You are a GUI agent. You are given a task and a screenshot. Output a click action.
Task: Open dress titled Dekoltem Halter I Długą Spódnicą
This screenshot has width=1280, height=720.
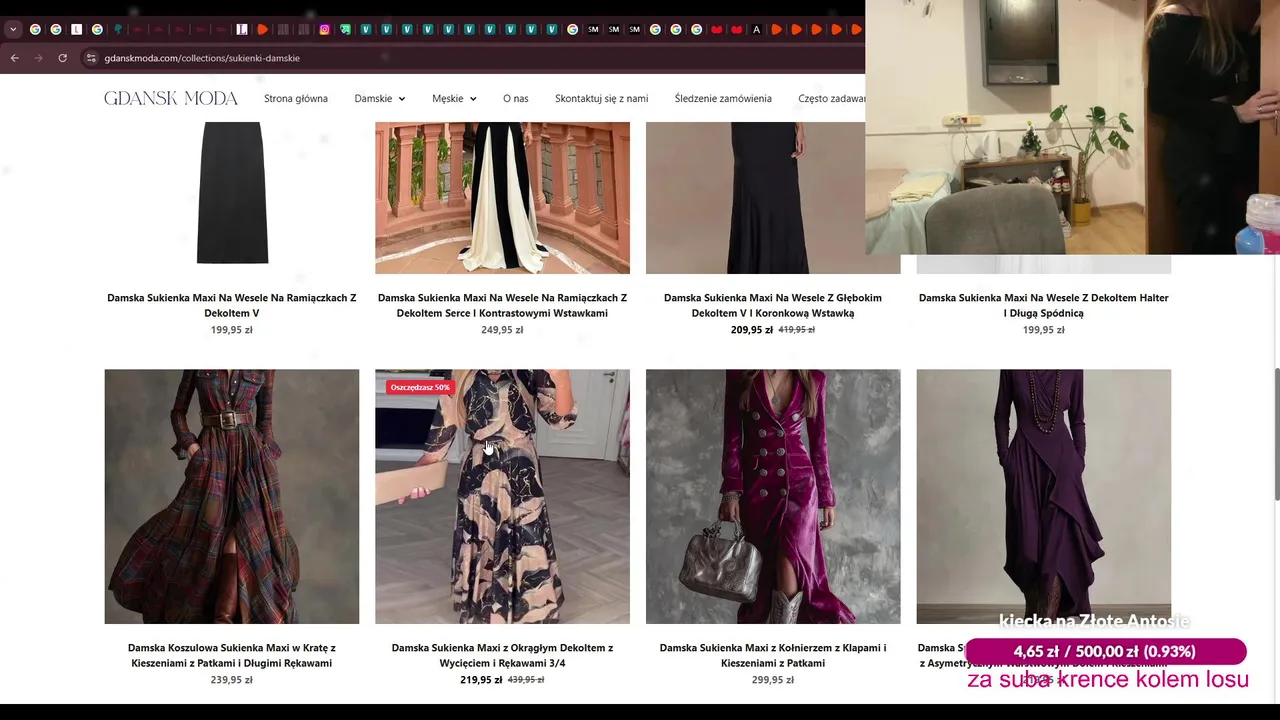click(1044, 305)
